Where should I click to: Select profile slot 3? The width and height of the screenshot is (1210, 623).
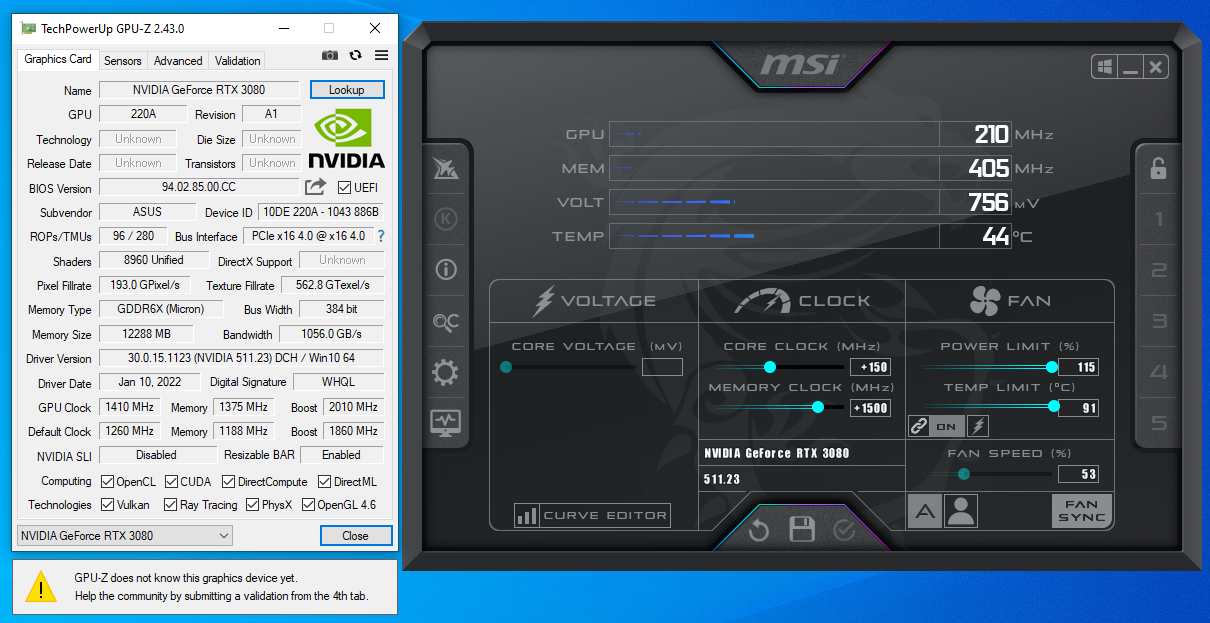1159,321
